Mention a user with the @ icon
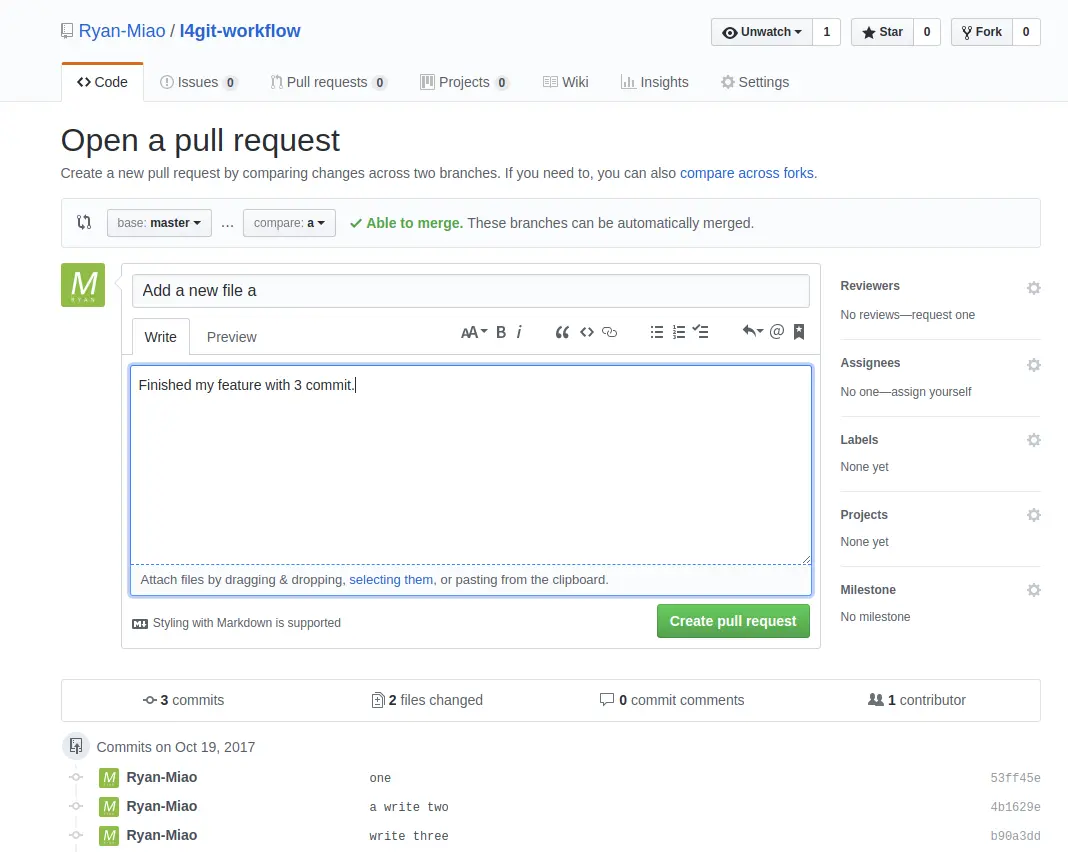Screen dimensions: 1068x852 click(x=776, y=331)
